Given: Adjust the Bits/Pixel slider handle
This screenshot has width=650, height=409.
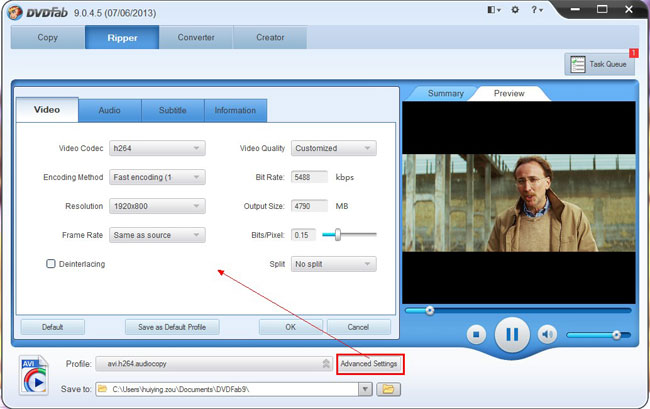Looking at the screenshot, I should tap(338, 235).
